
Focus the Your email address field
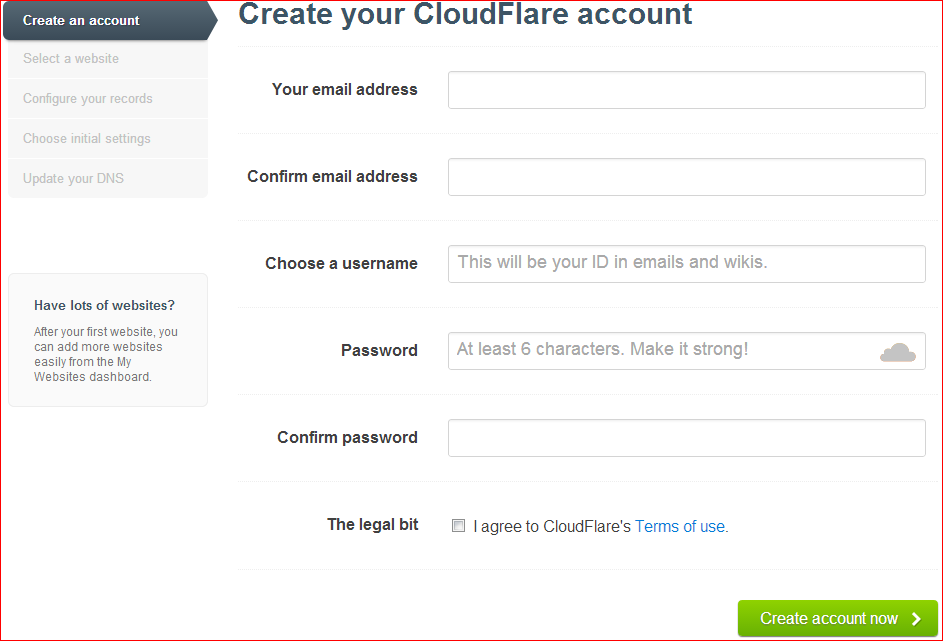[x=686, y=90]
